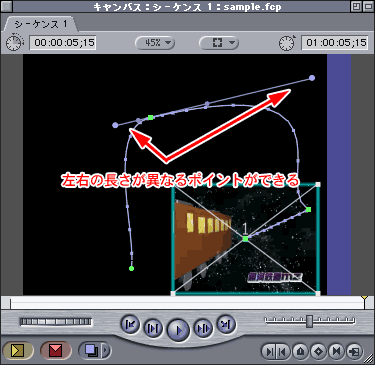Expand the edit button arrow beside Replace

(x=106, y=350)
